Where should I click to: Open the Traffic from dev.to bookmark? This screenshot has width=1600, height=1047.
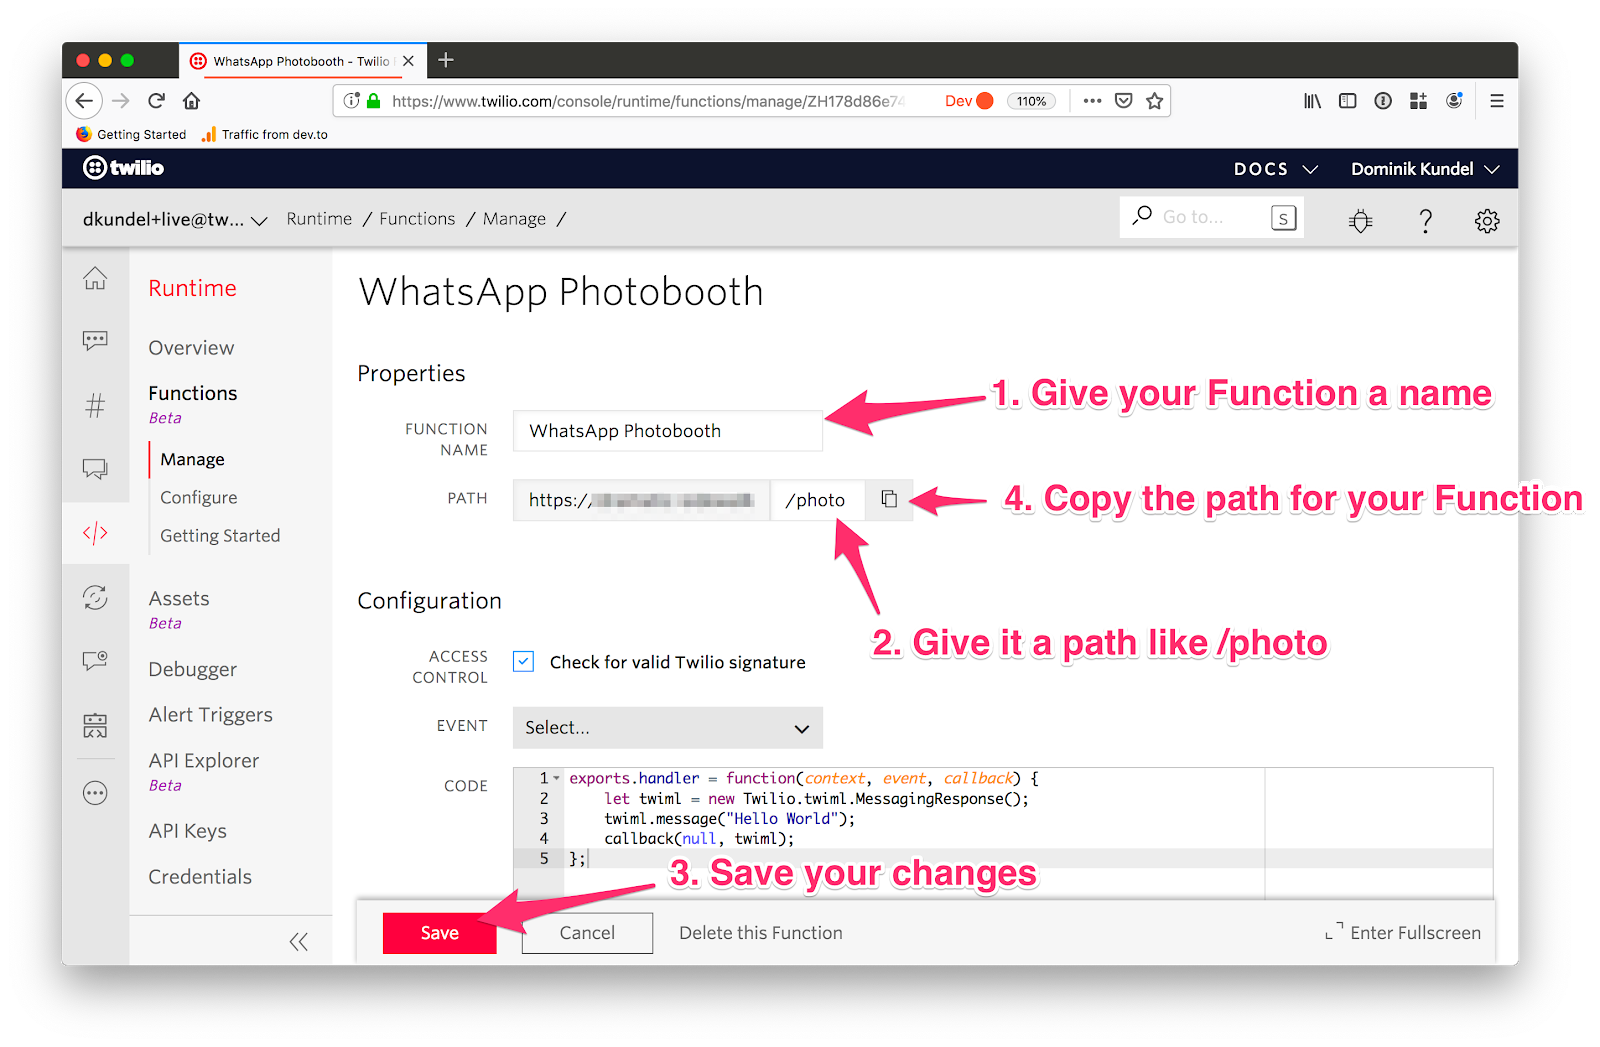pos(264,134)
